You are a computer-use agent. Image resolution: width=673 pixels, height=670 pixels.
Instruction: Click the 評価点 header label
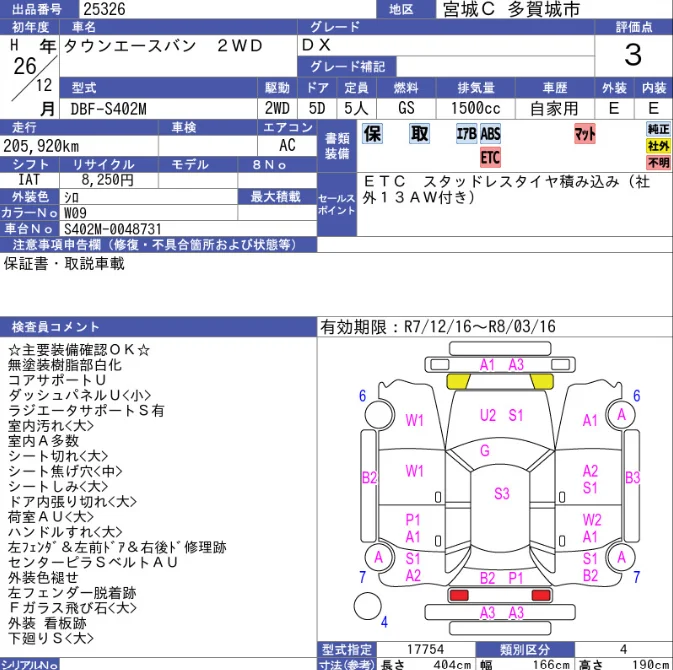(633, 27)
